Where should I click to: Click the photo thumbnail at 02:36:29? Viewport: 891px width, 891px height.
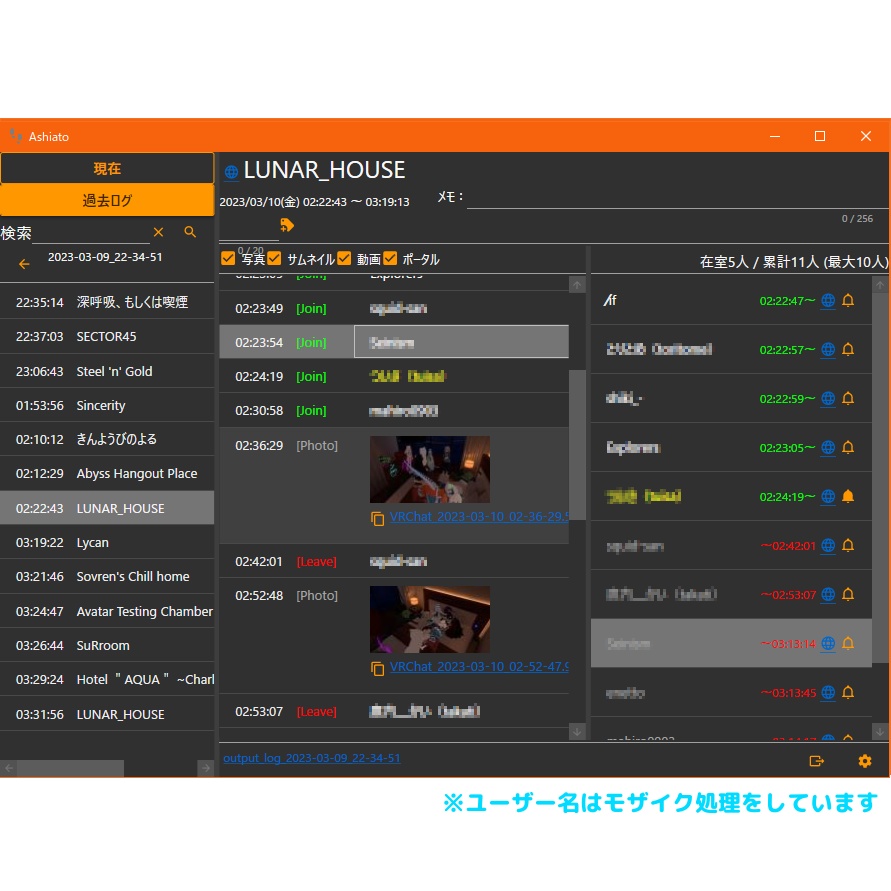pyautogui.click(x=429, y=469)
